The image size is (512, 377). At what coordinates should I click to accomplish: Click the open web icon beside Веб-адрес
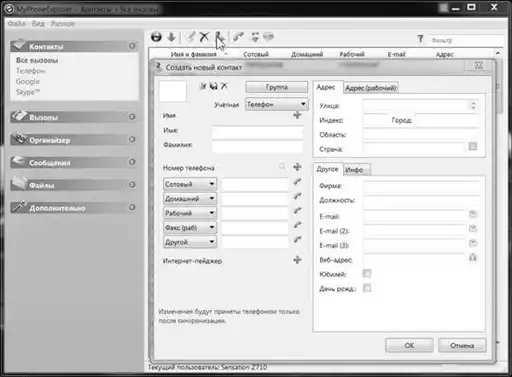click(x=473, y=257)
